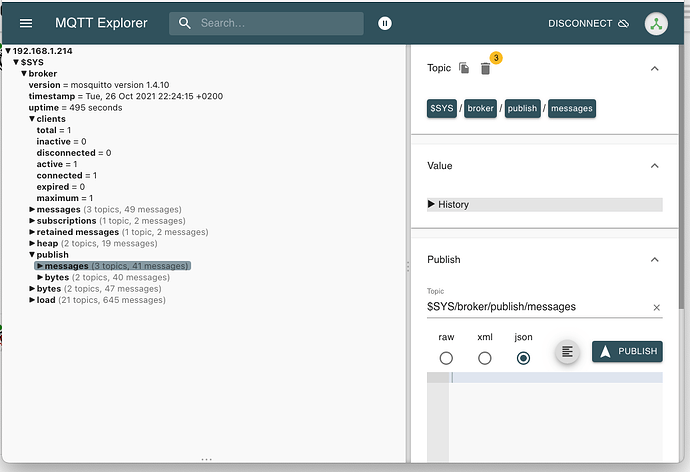Clear the publish topic field
Screen dimensions: 690x472
tap(657, 307)
